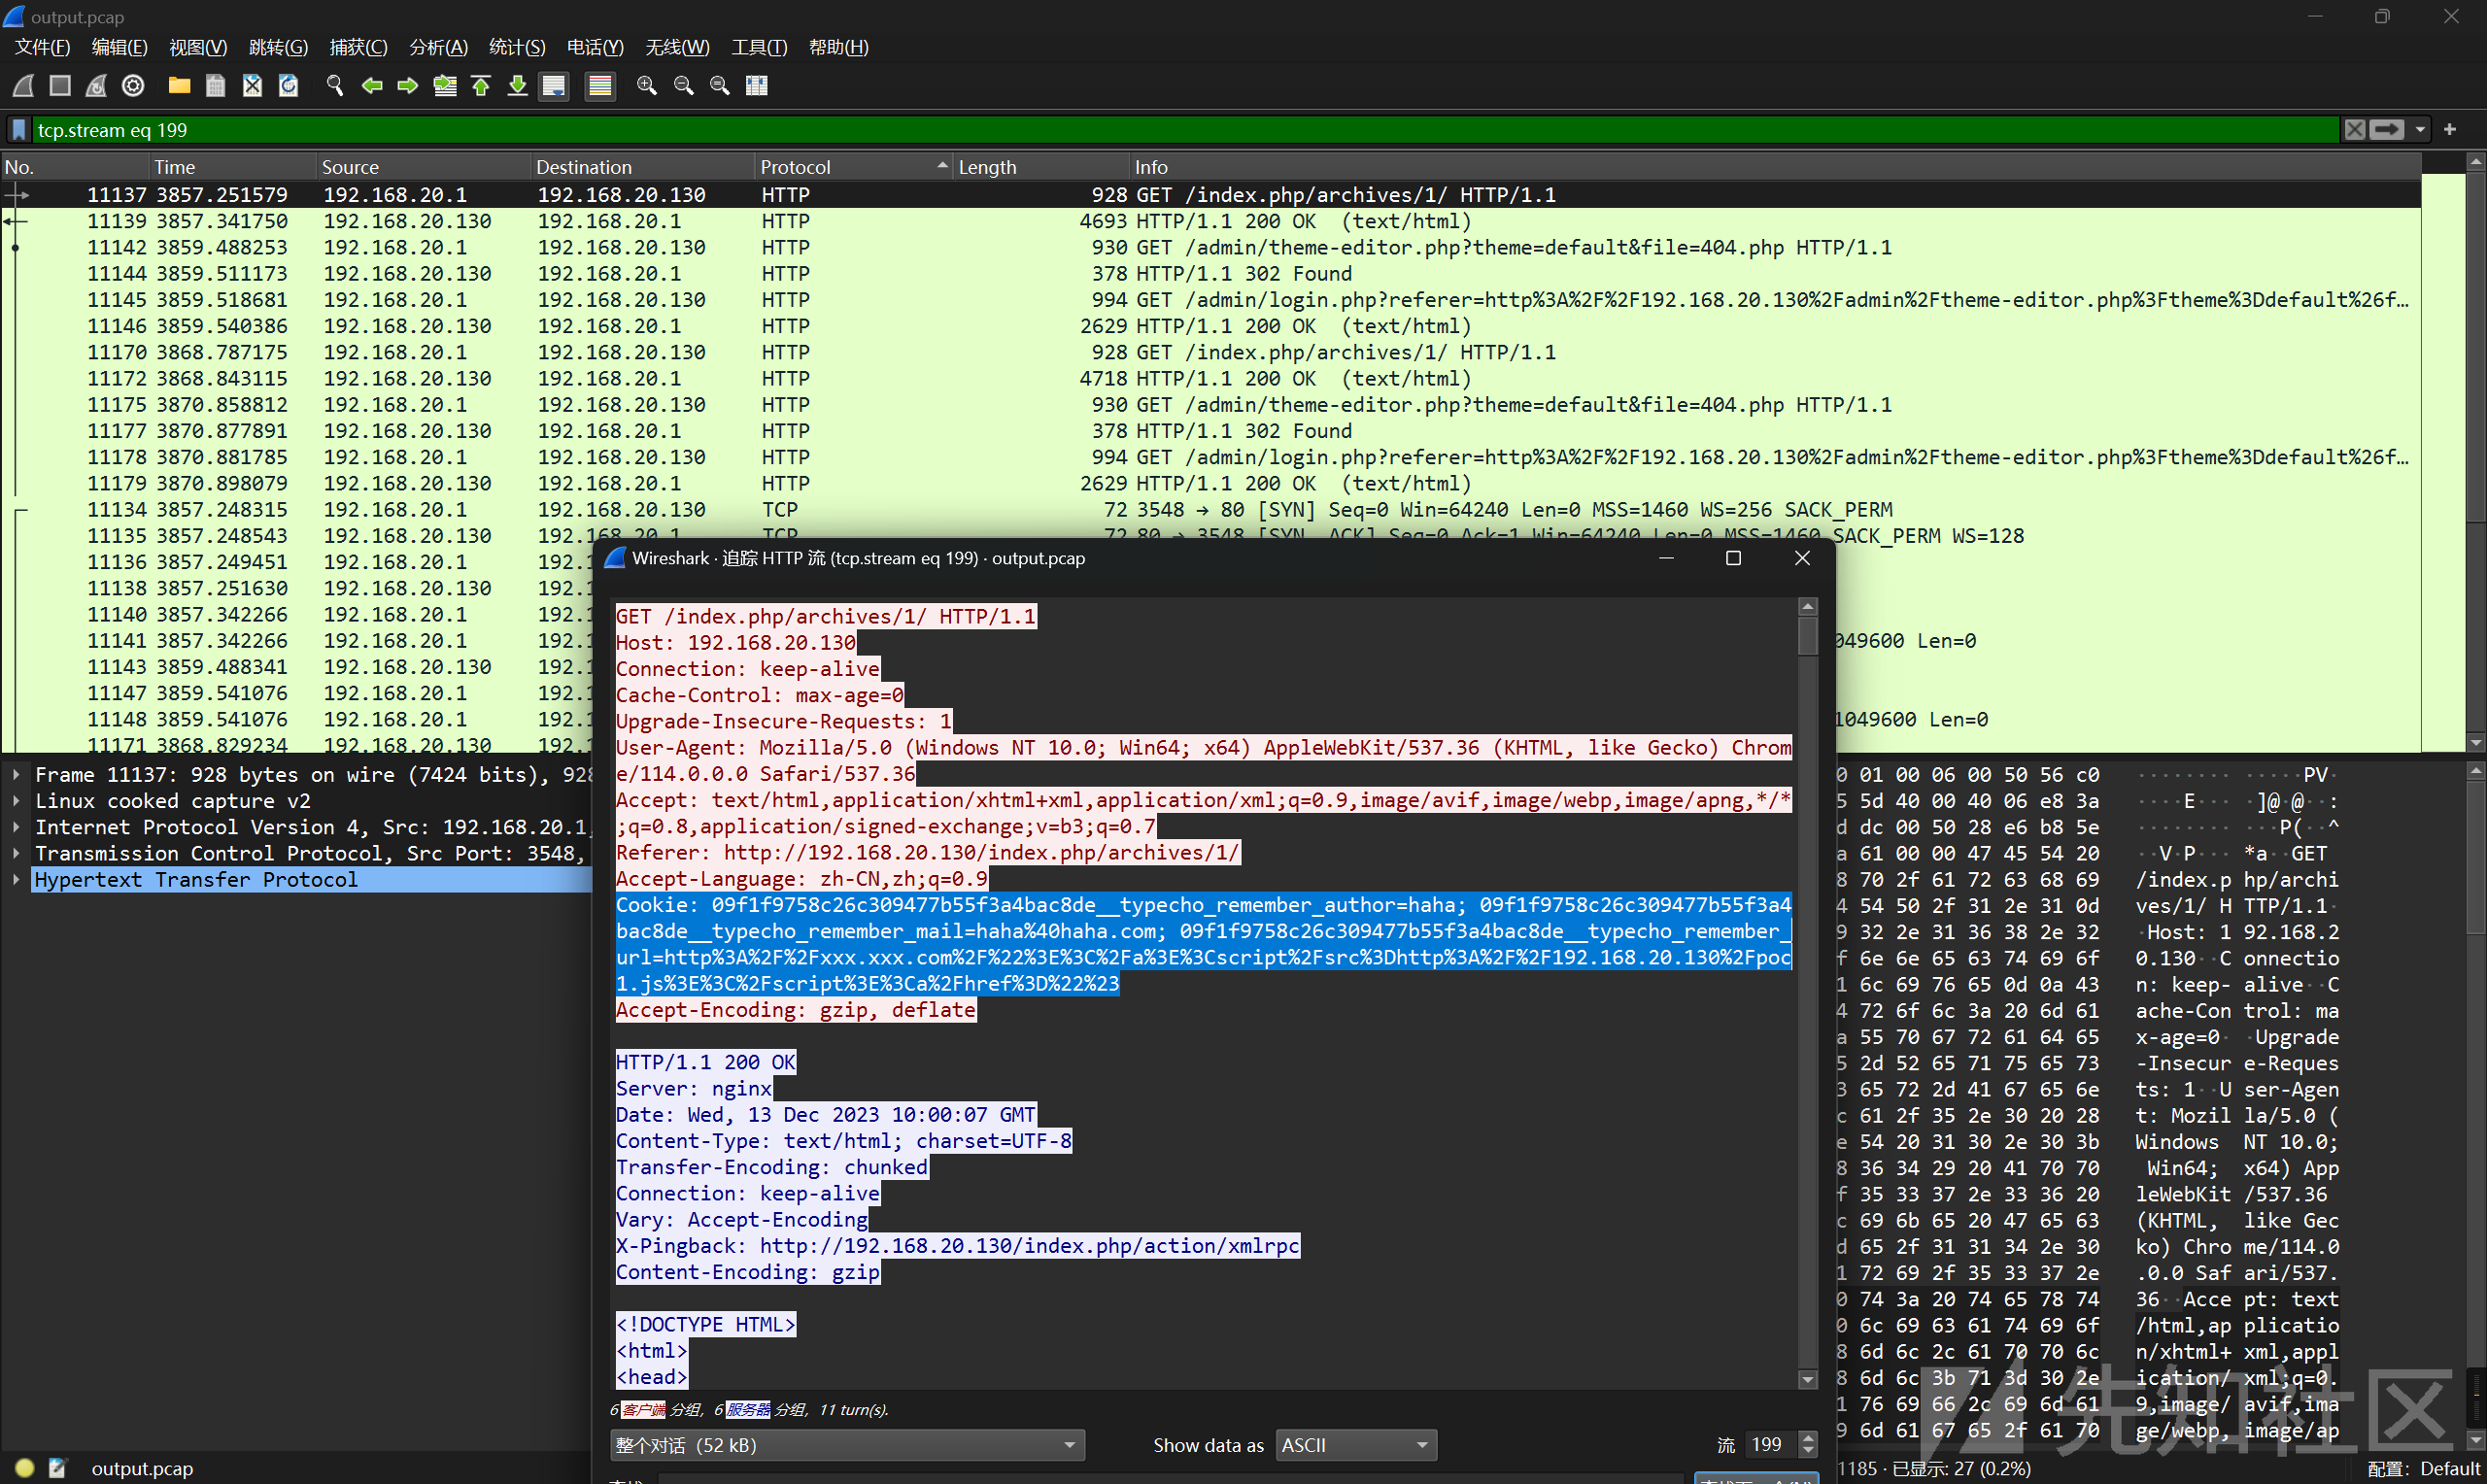Zoom out main window text

point(684,86)
